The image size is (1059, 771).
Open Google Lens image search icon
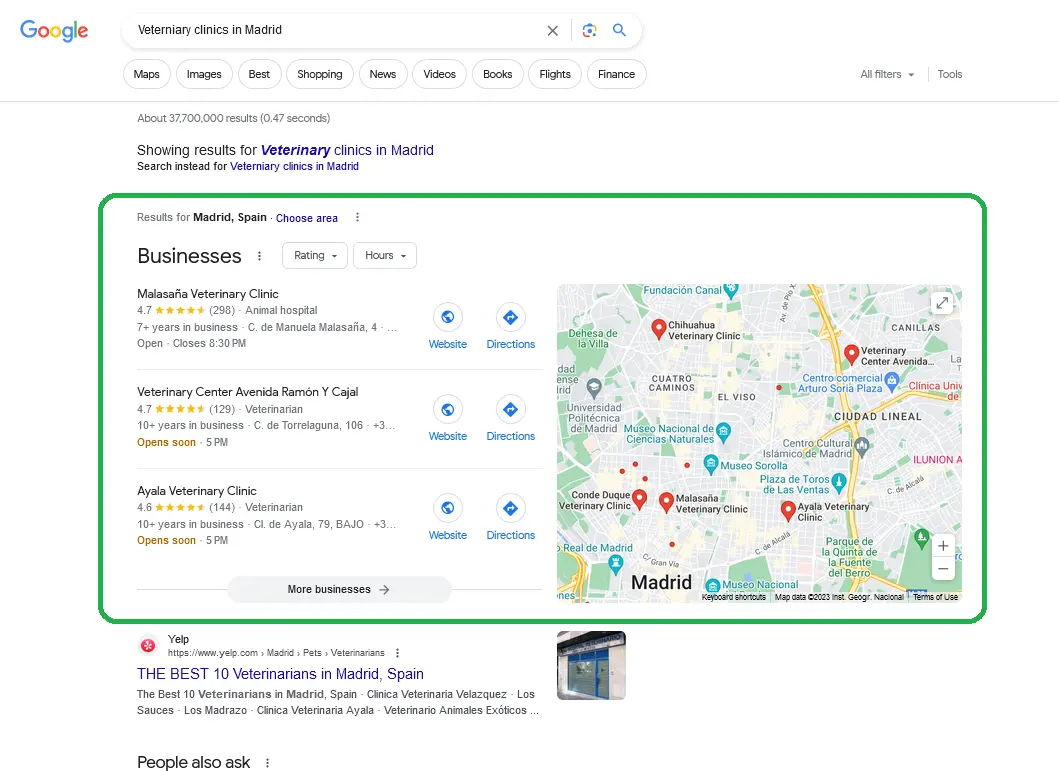pos(590,30)
